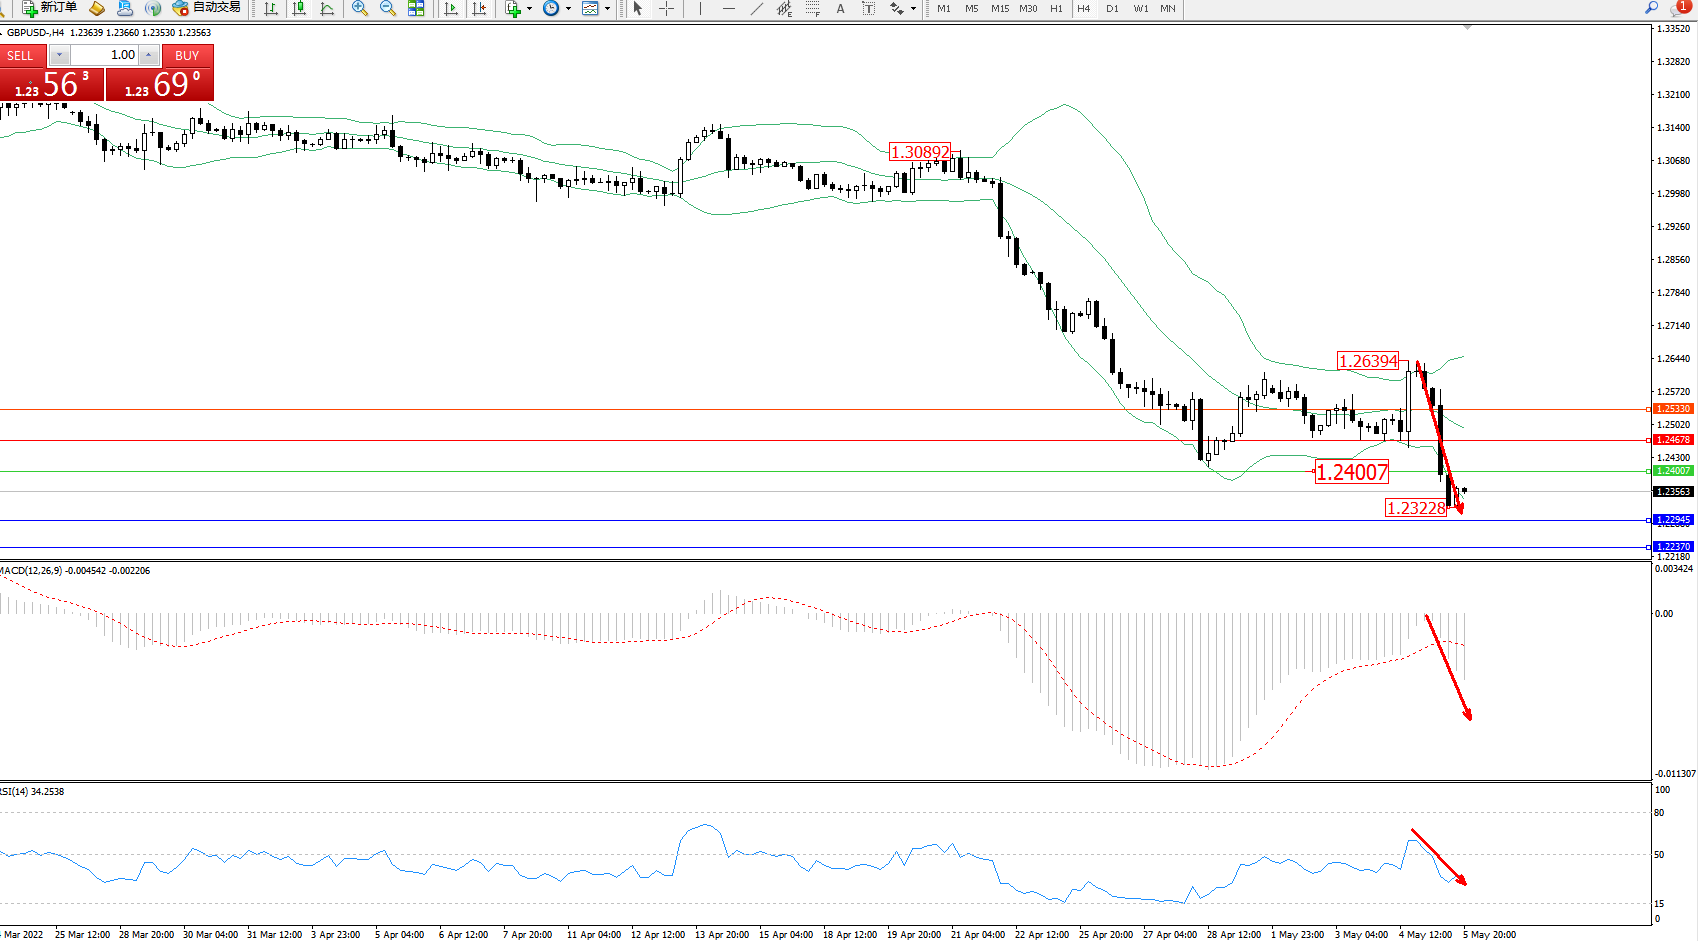Select the crosshair cursor tool

666,8
